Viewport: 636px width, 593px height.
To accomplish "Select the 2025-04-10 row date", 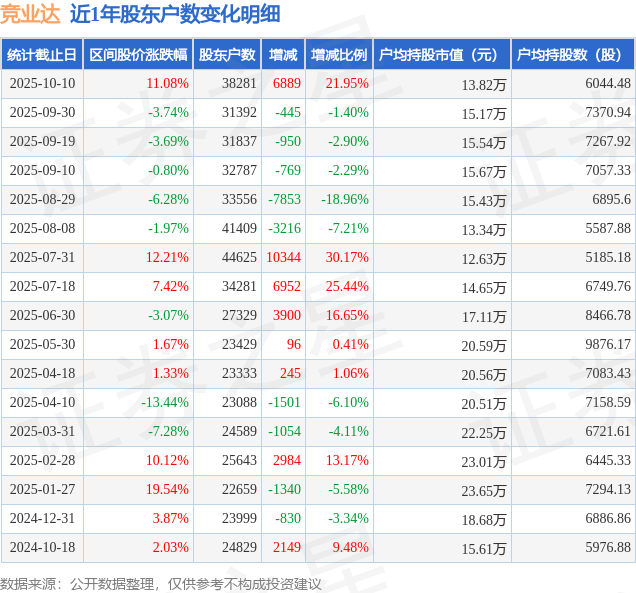I will click(42, 402).
